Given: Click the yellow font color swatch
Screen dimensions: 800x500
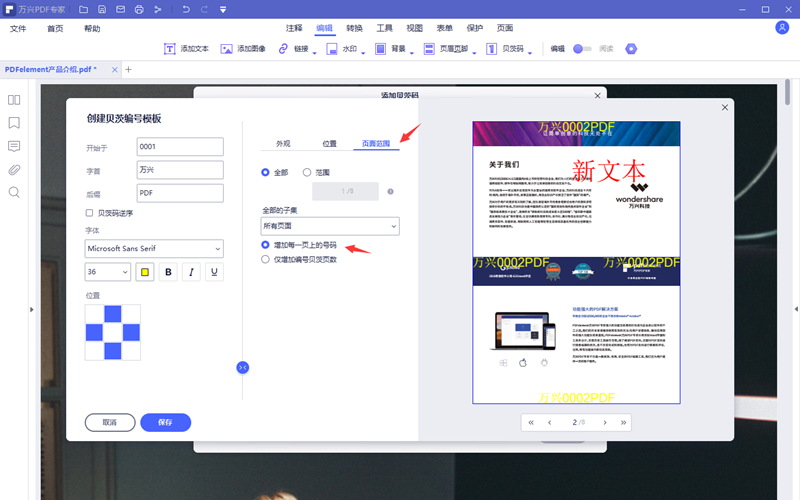Looking at the screenshot, I should (x=145, y=272).
